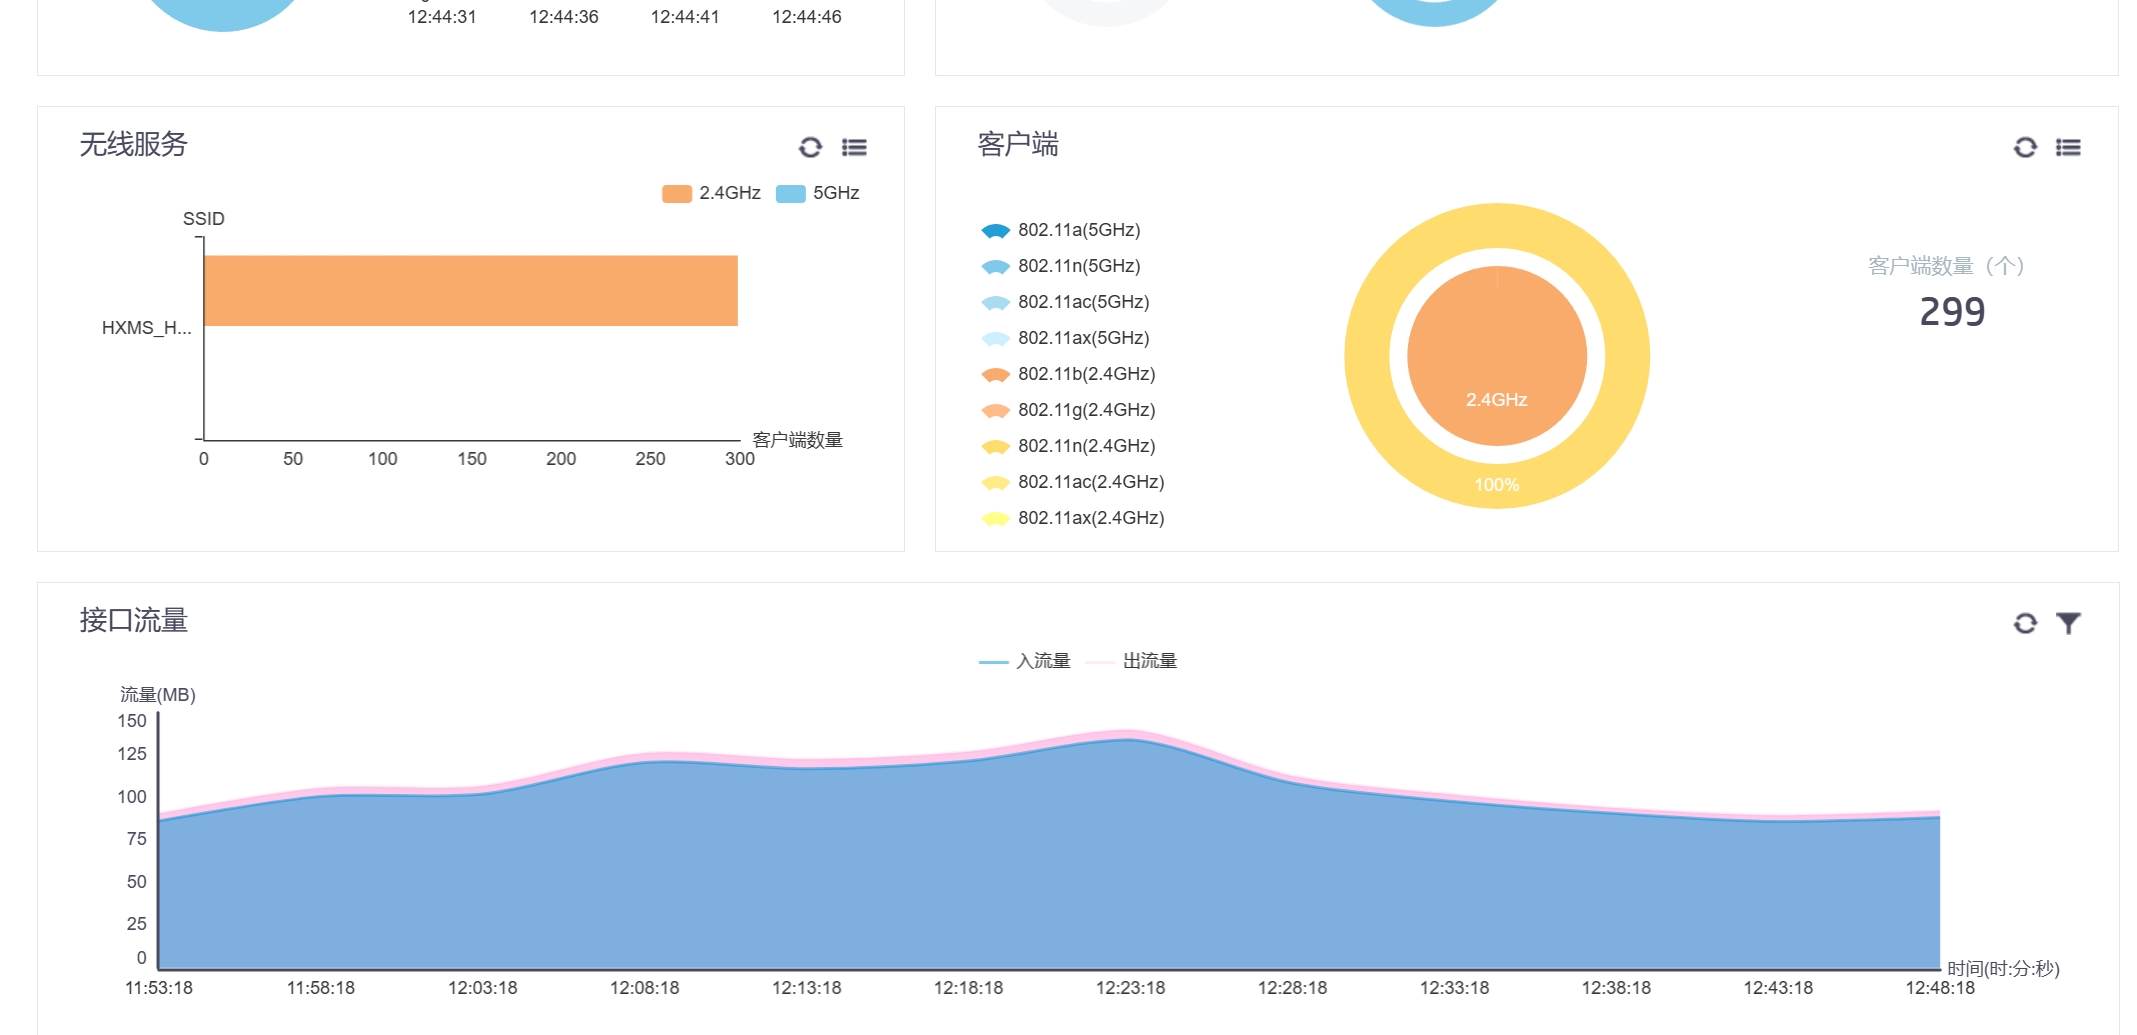2137x1035 pixels.
Task: Click the 时间(时:分:秒) axis title
Action: (x=2003, y=969)
